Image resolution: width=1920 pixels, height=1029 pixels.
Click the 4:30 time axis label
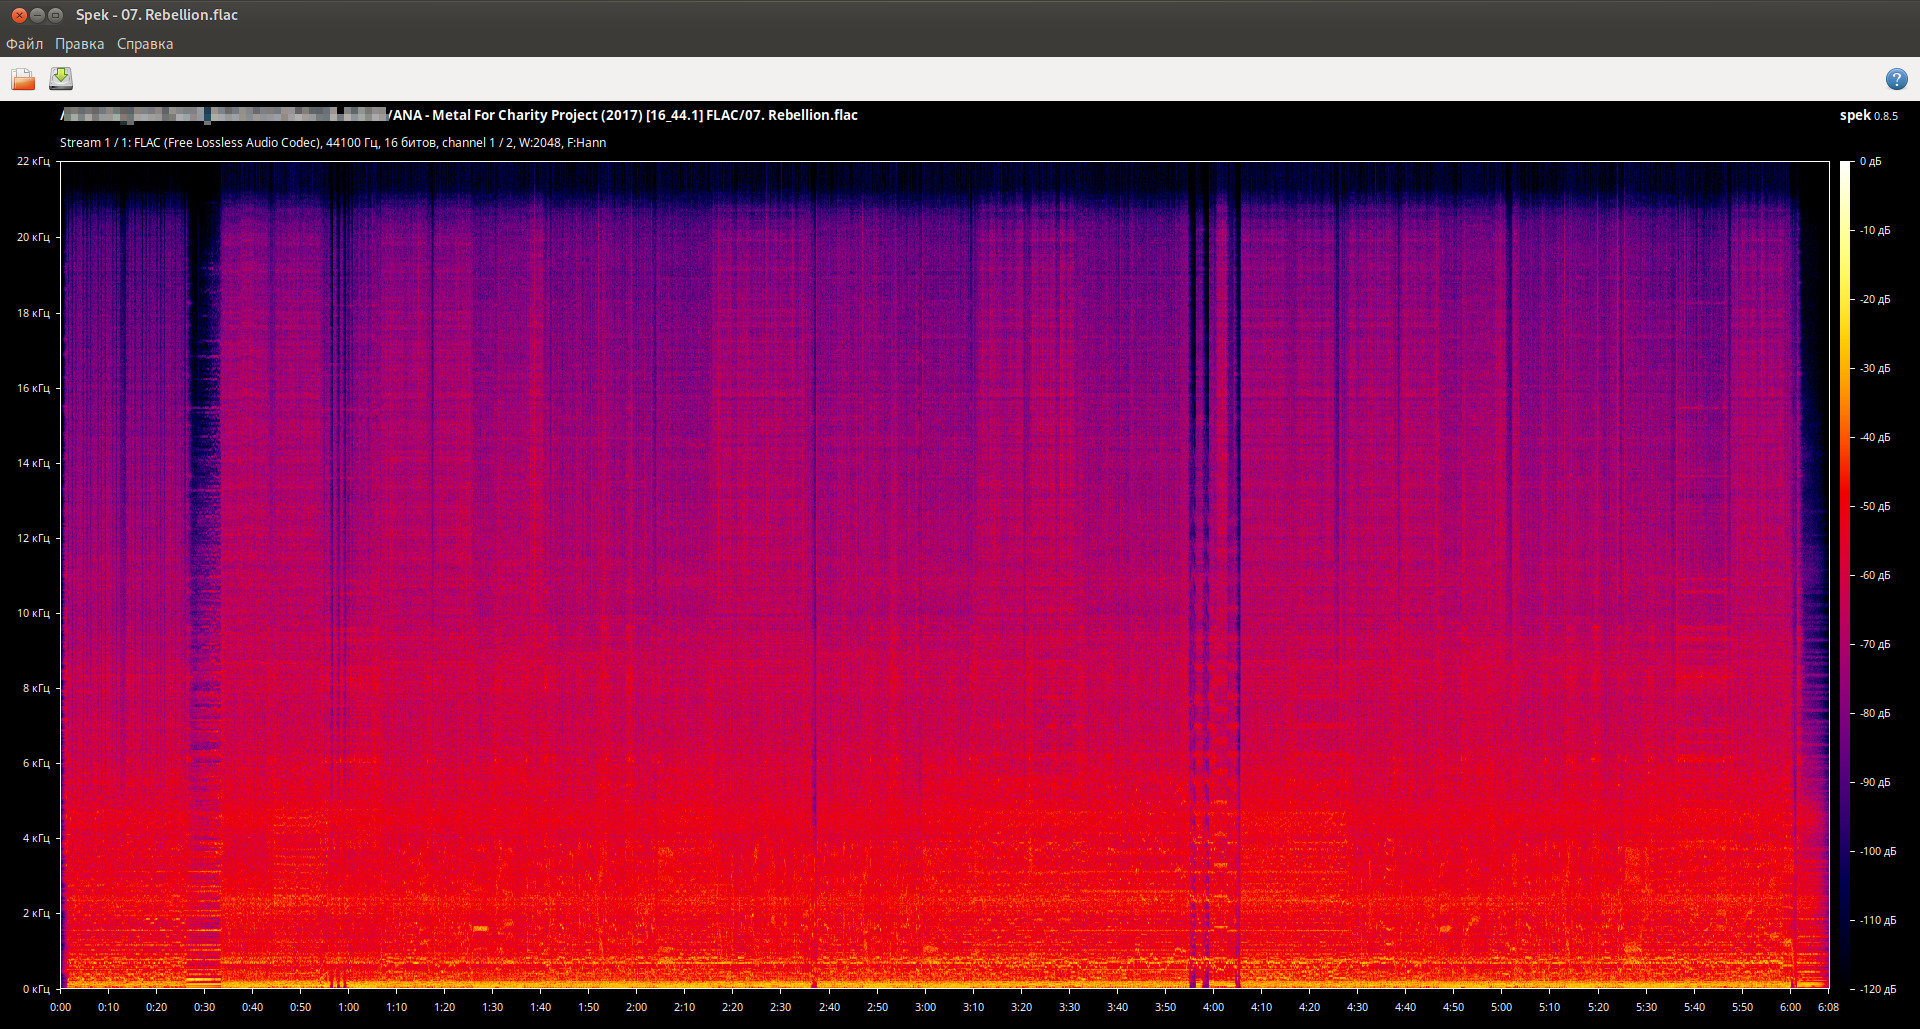tap(1358, 1007)
